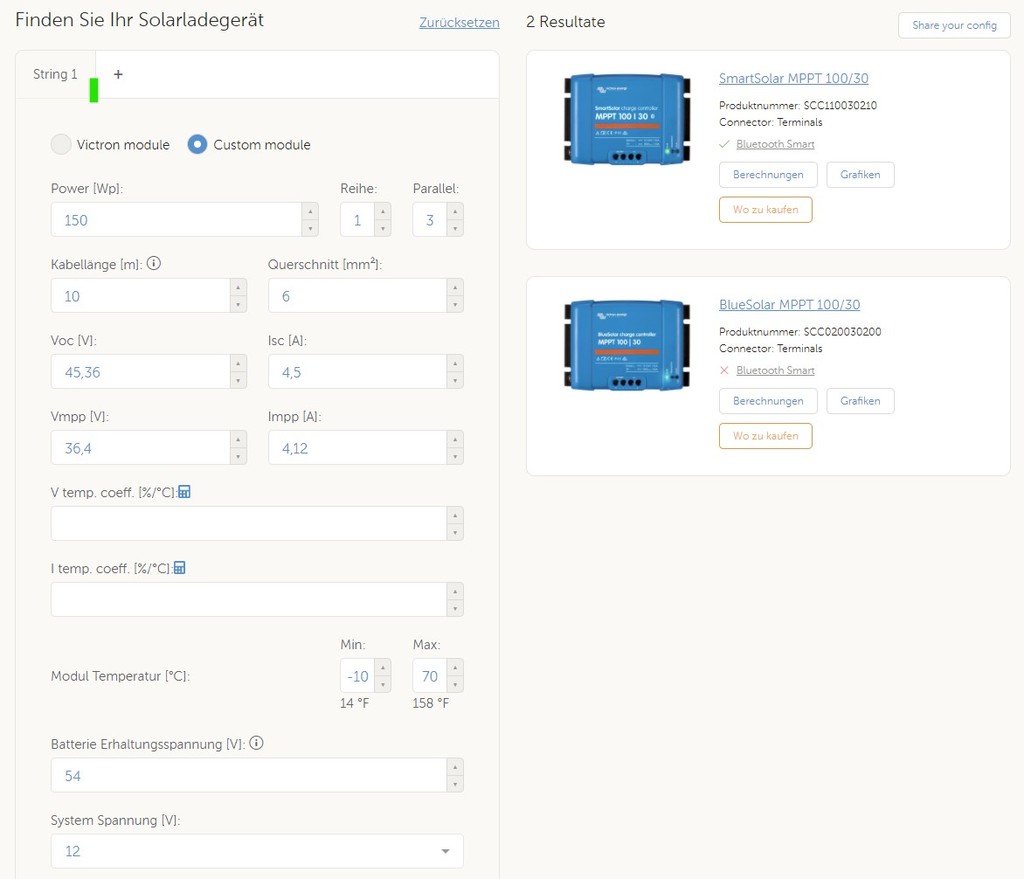
Task: Click the SmartSolar MPPT 100/30 product image
Action: (x=627, y=119)
